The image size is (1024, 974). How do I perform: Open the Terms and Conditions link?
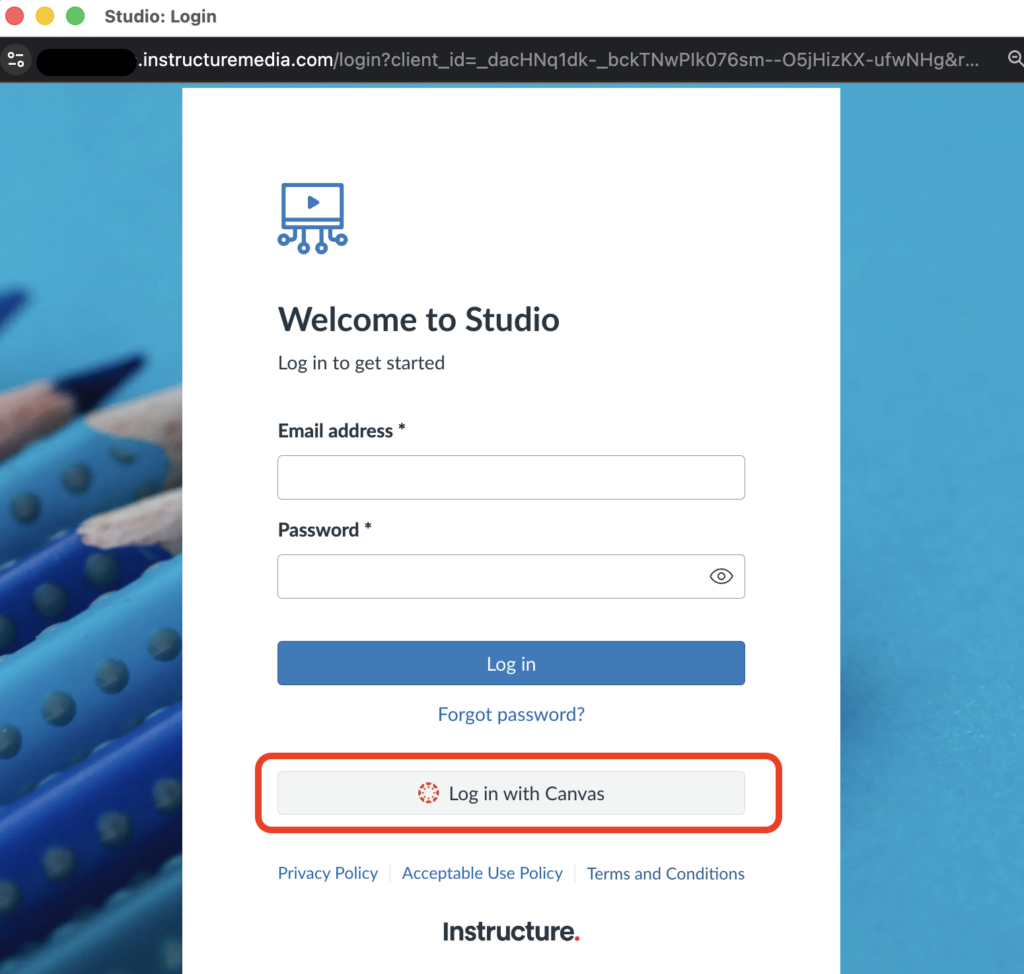[x=665, y=872]
